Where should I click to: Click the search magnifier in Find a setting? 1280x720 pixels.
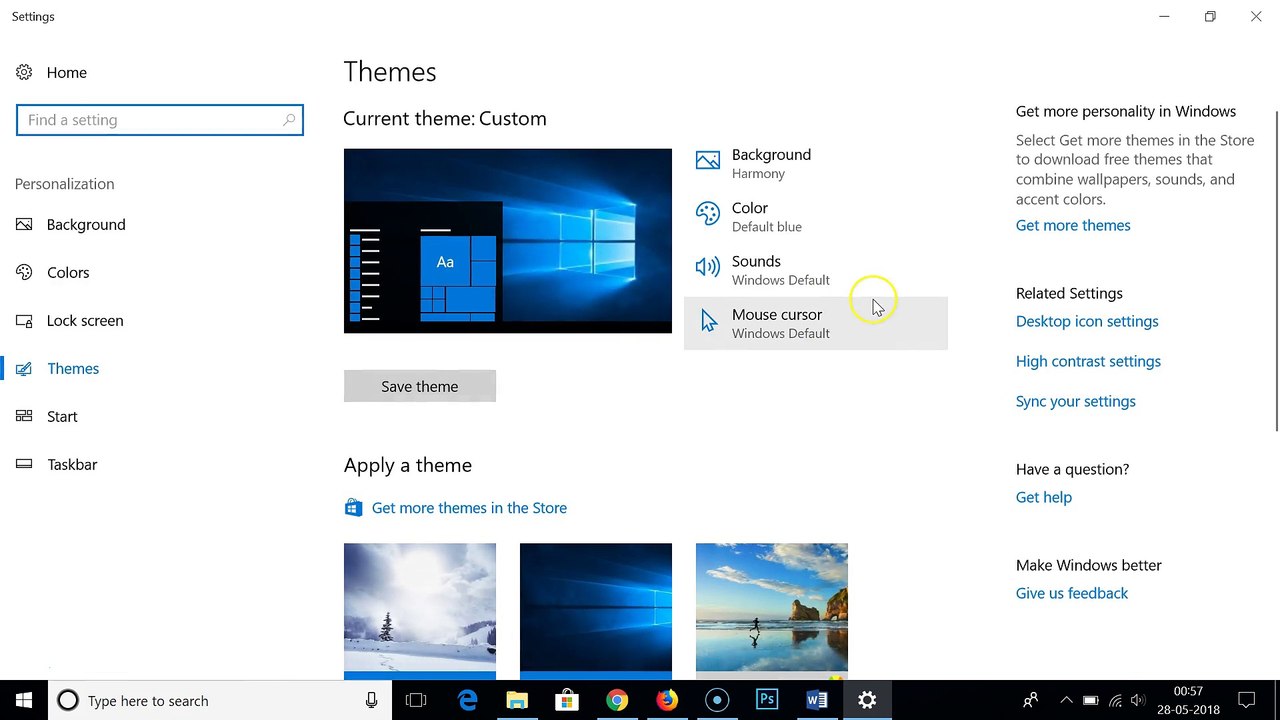pyautogui.click(x=289, y=120)
